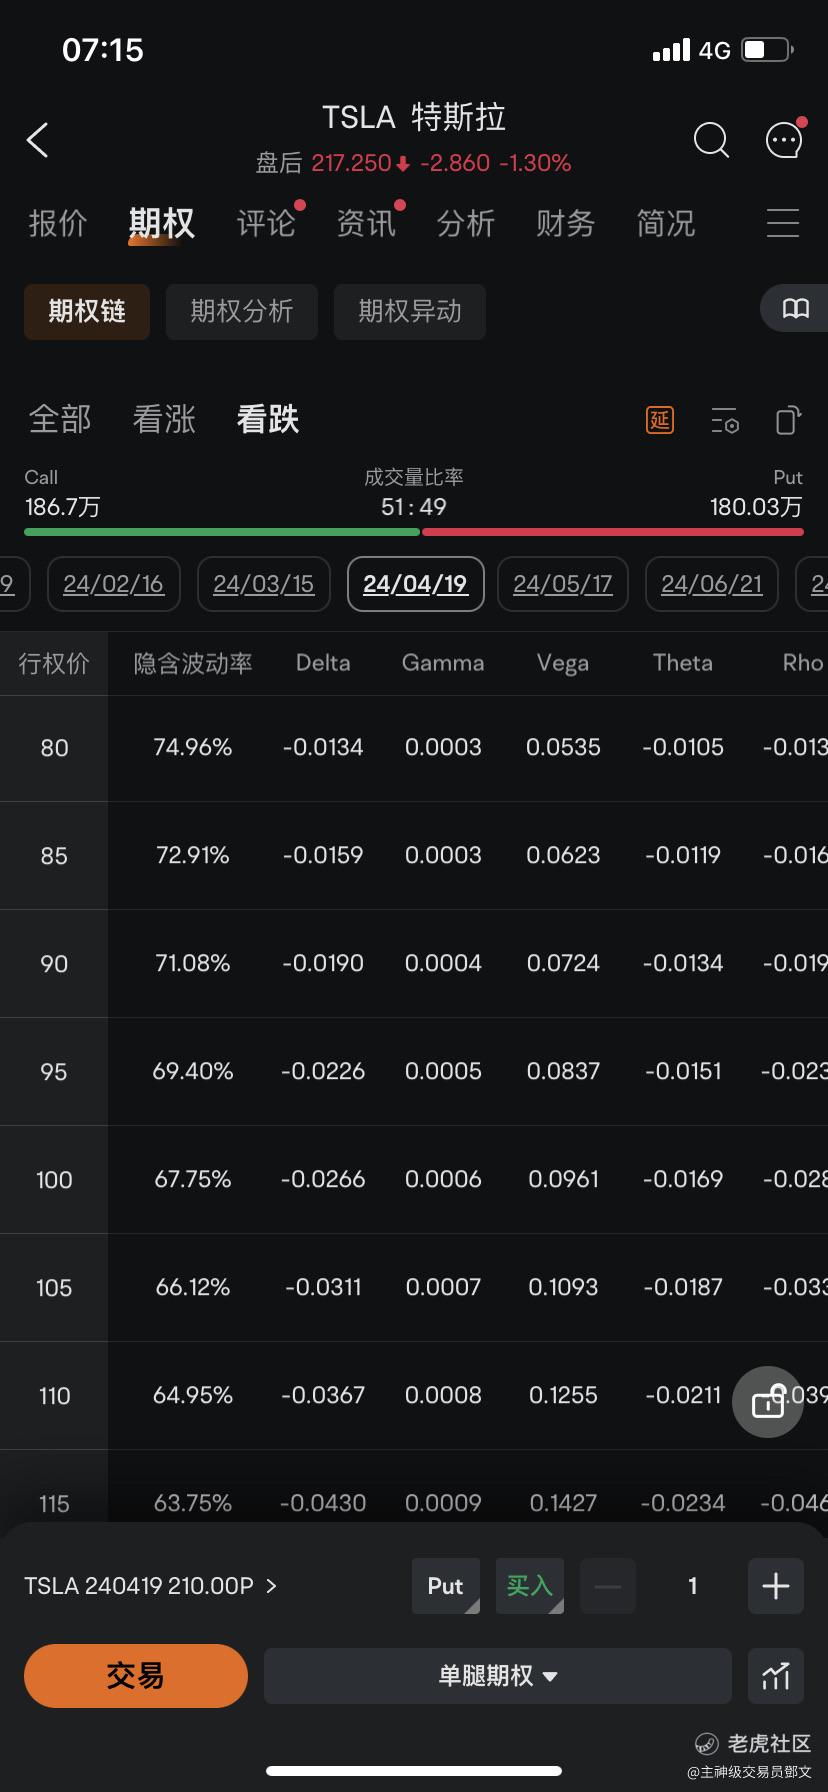Show 看跌 put options
The image size is (828, 1792).
pyautogui.click(x=268, y=419)
